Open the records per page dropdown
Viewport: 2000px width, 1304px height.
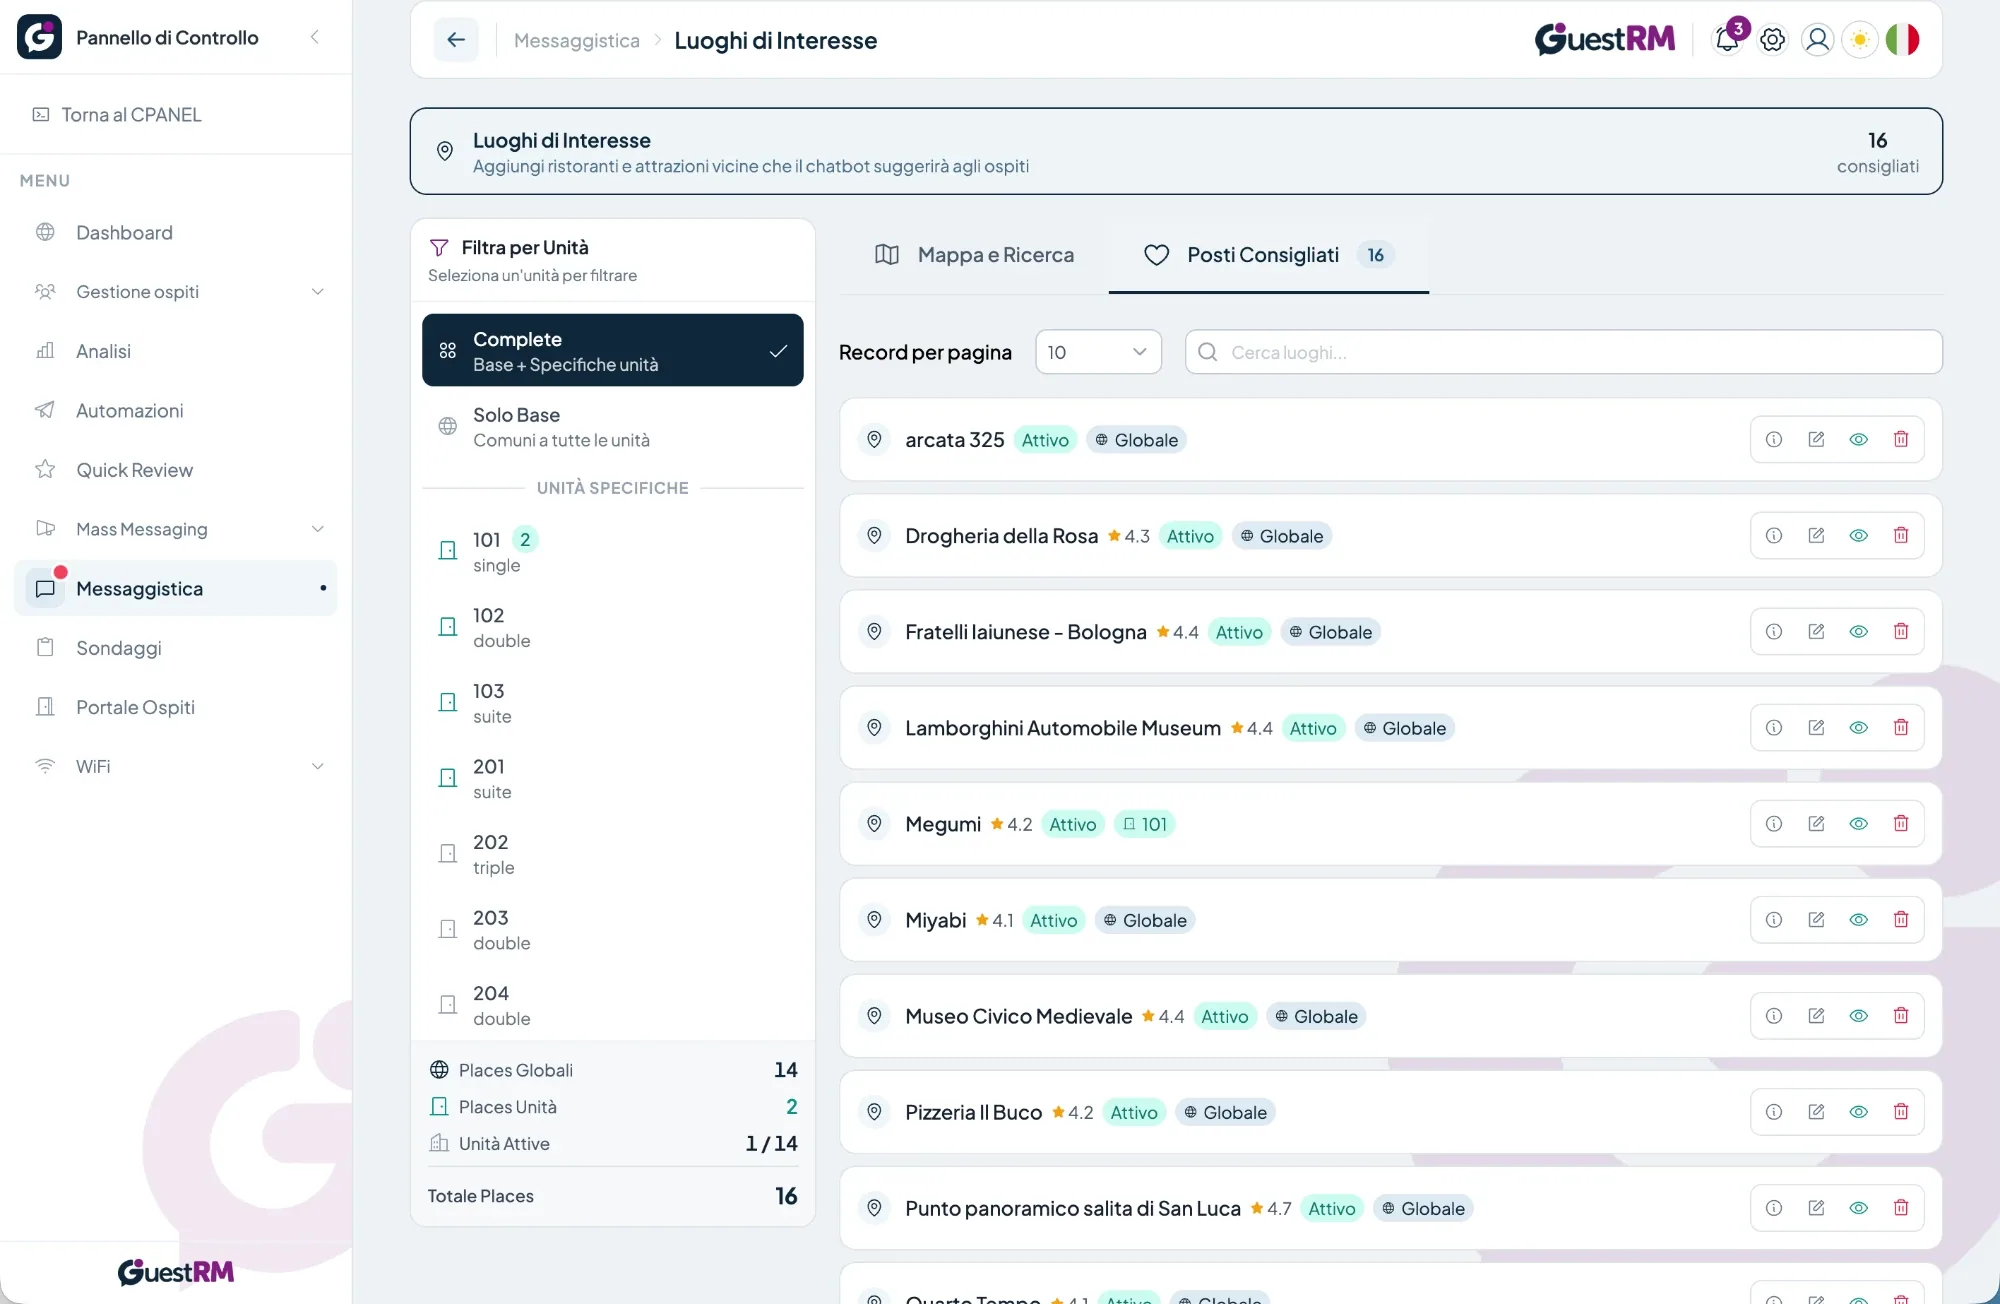(1098, 352)
